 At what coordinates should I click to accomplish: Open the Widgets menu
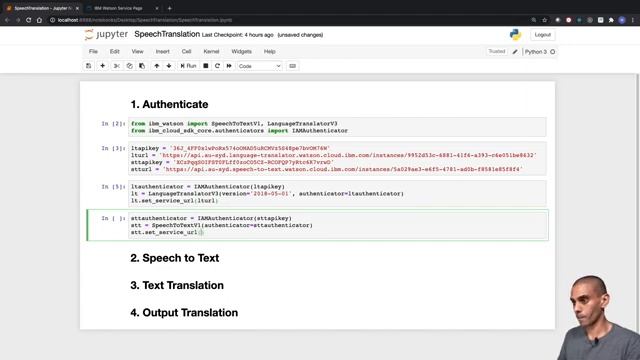(x=241, y=51)
